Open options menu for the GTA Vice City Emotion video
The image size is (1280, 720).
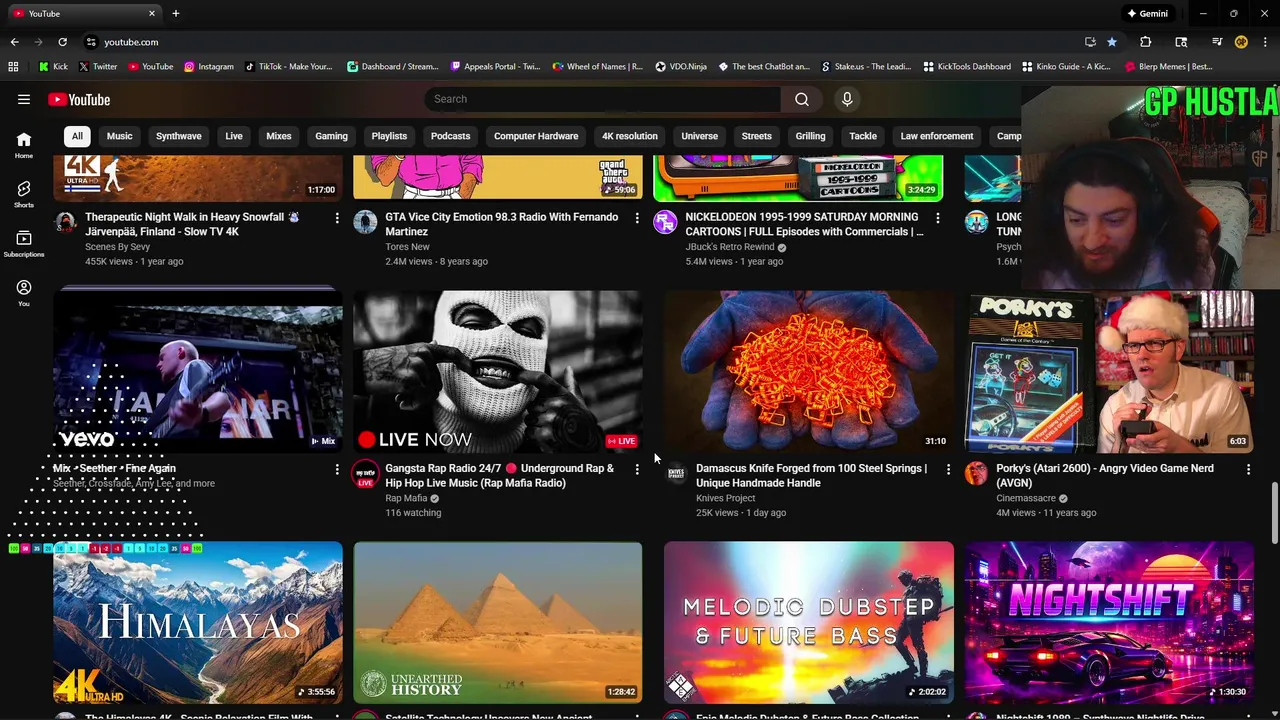click(x=637, y=218)
